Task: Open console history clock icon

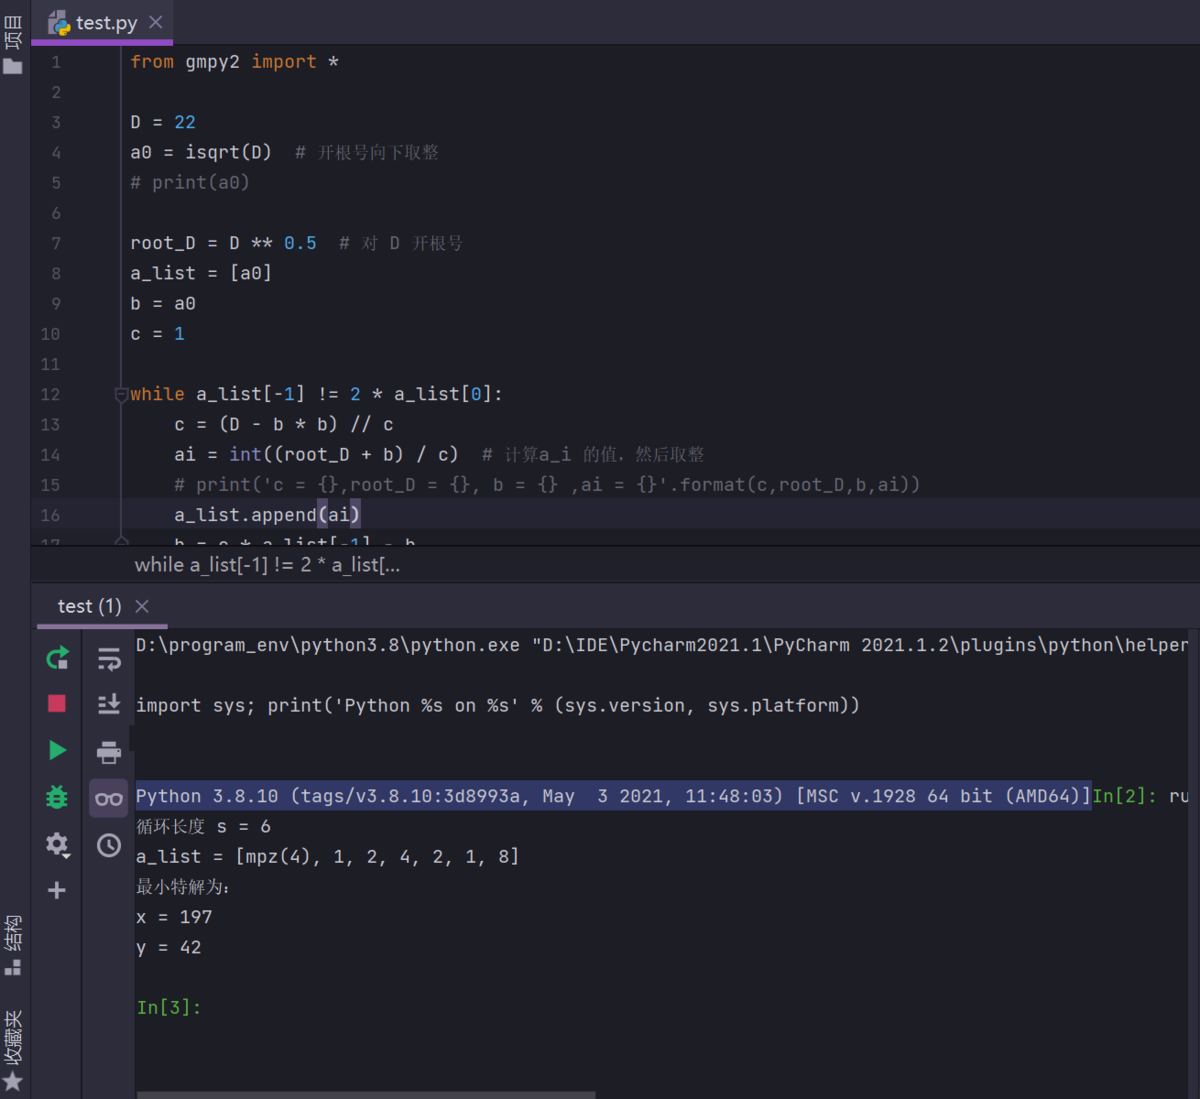Action: [x=109, y=845]
